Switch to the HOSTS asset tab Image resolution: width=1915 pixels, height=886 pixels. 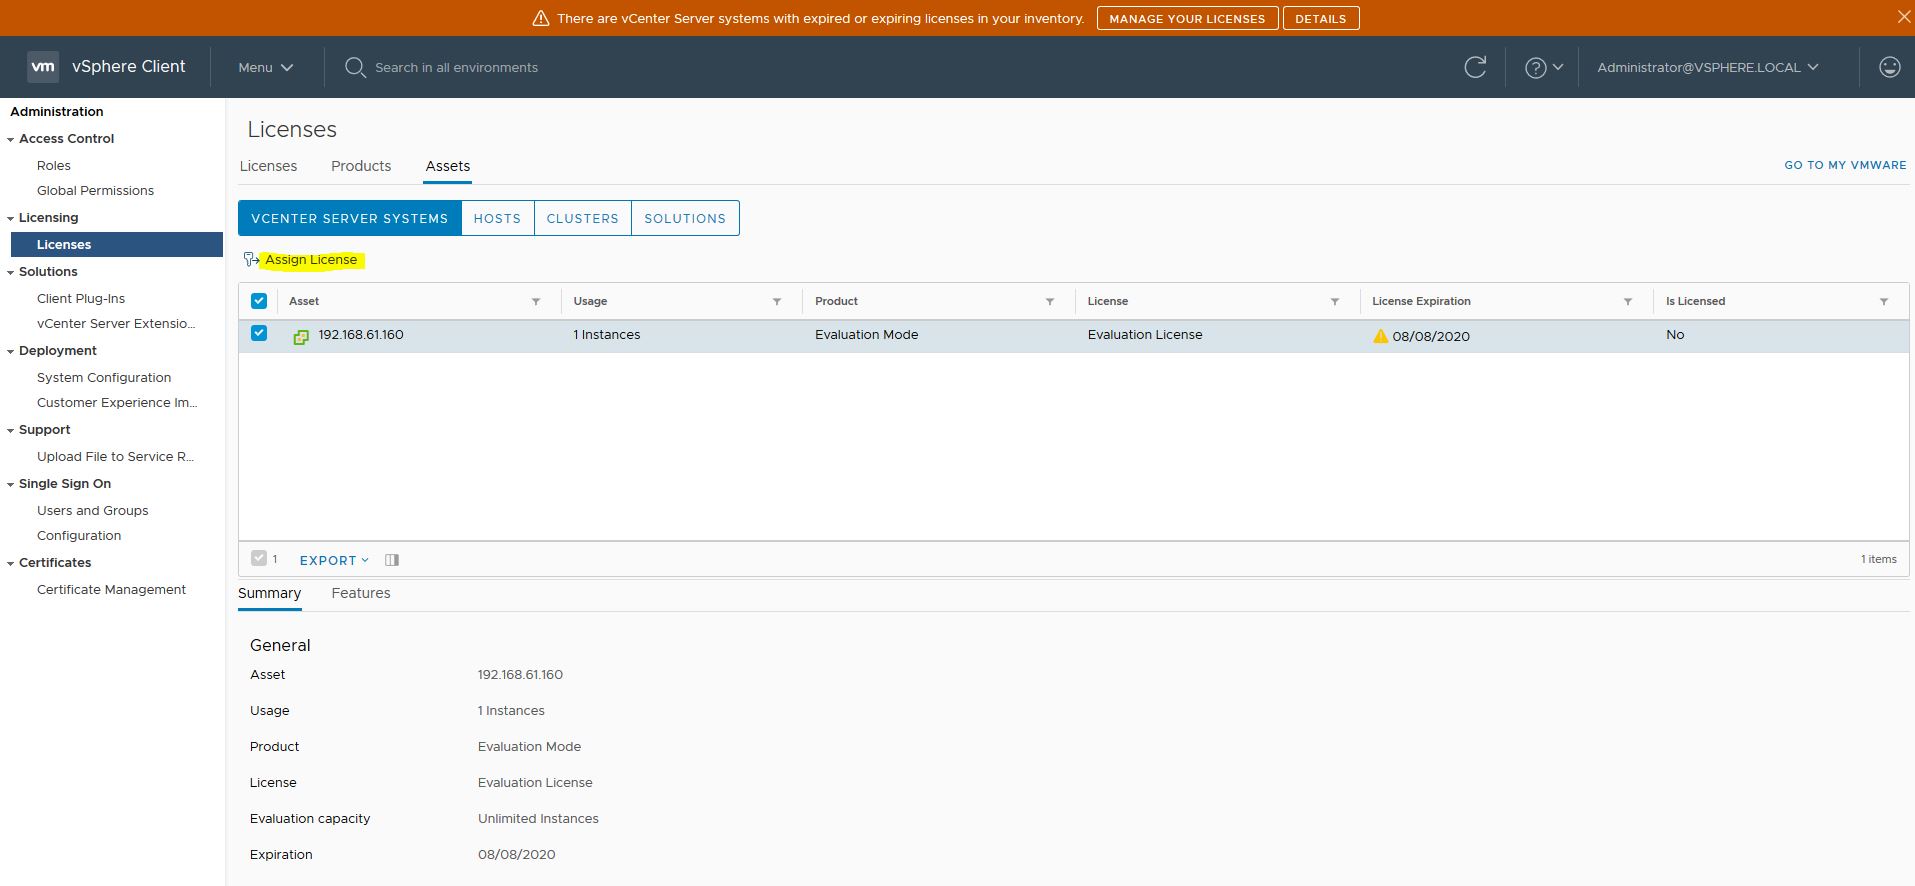497,218
